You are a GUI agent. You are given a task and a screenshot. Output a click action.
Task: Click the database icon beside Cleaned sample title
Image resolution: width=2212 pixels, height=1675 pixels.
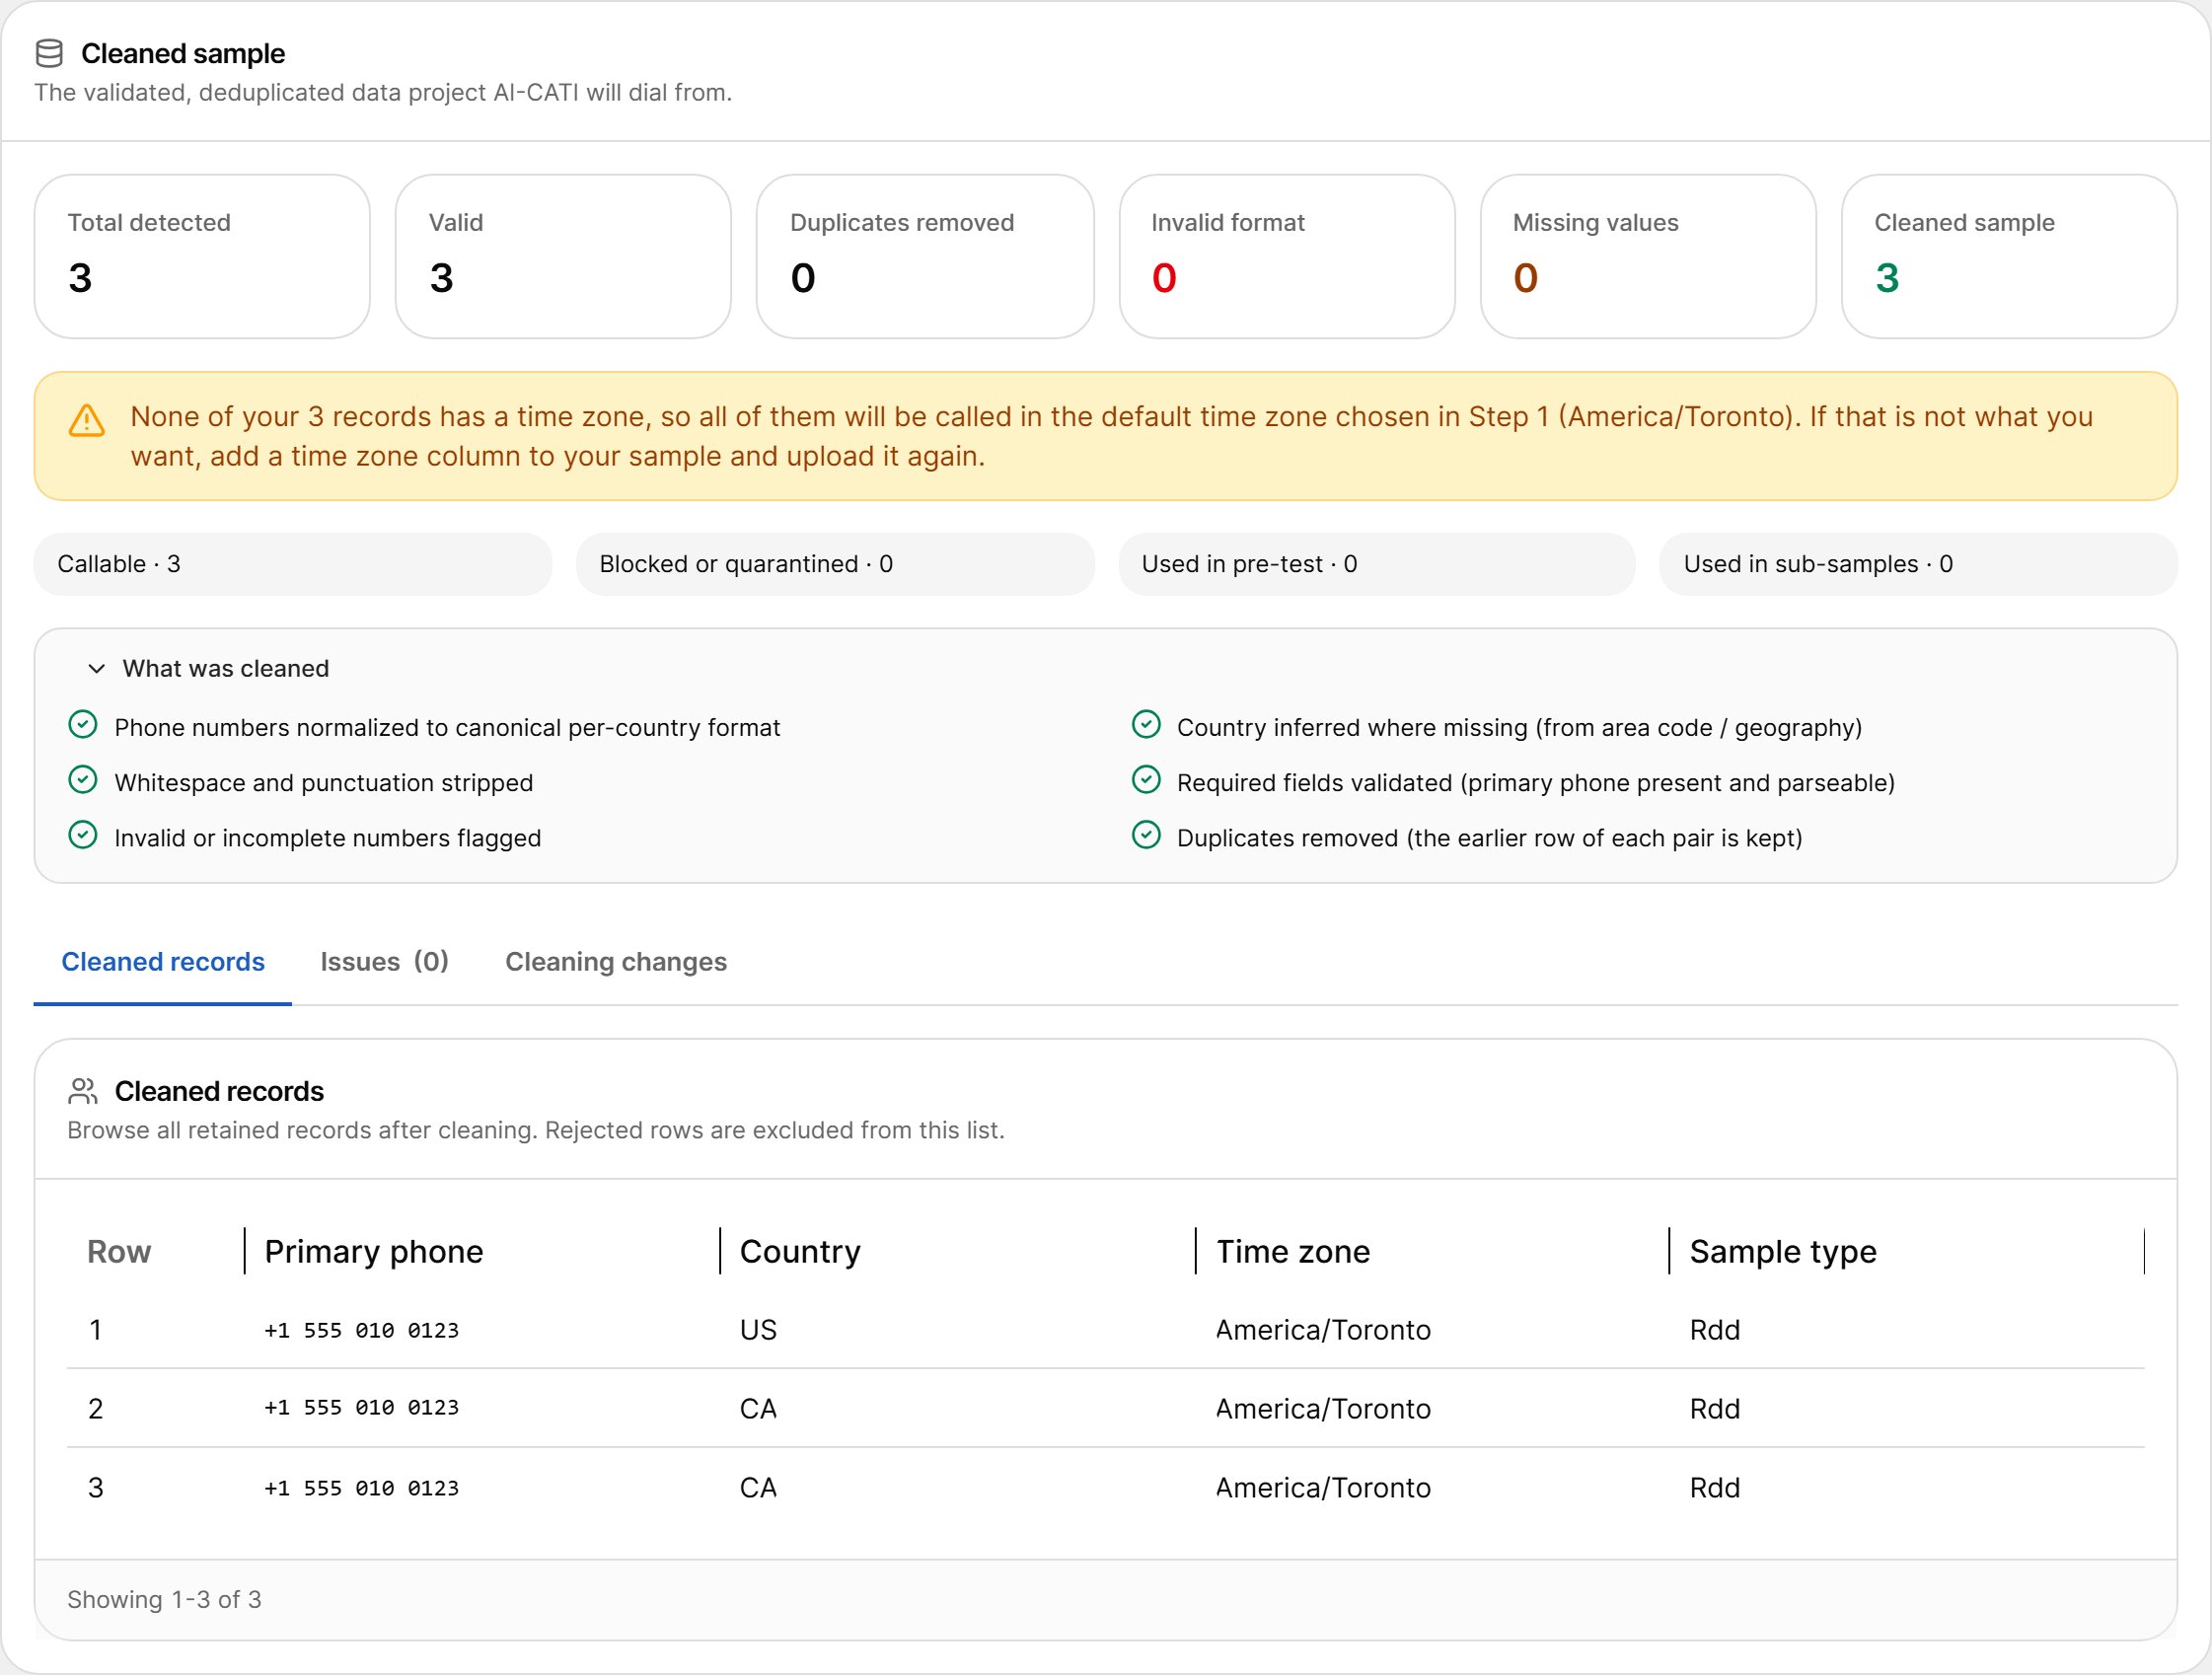49,53
